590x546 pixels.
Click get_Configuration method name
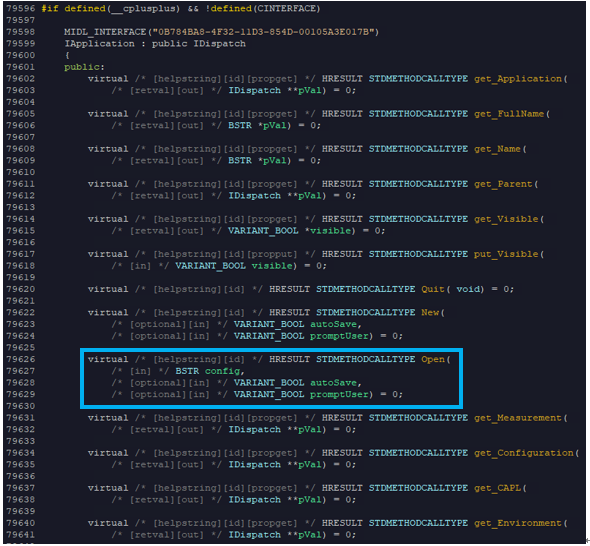(x=524, y=453)
